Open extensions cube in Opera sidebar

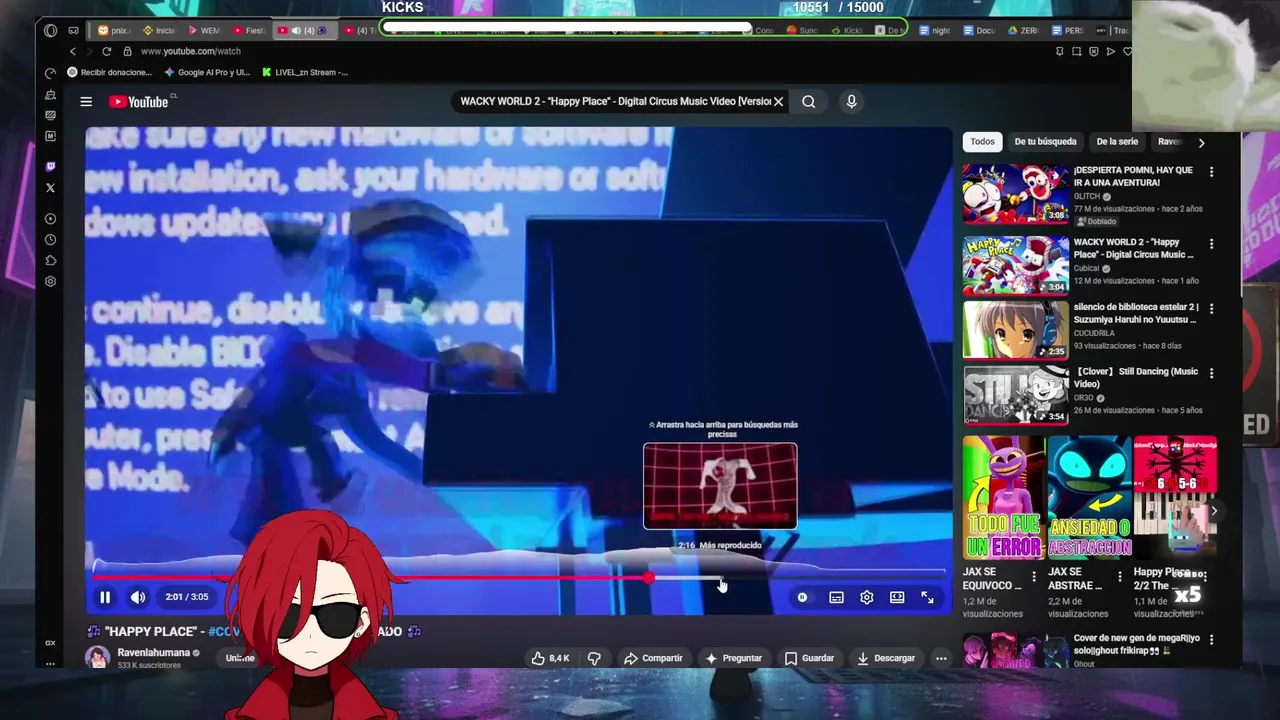50,261
